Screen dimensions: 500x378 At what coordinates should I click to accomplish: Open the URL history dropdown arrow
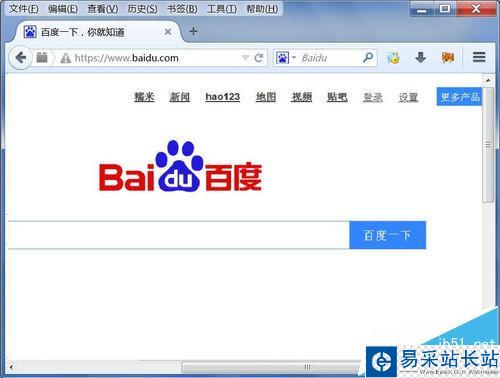pos(245,58)
